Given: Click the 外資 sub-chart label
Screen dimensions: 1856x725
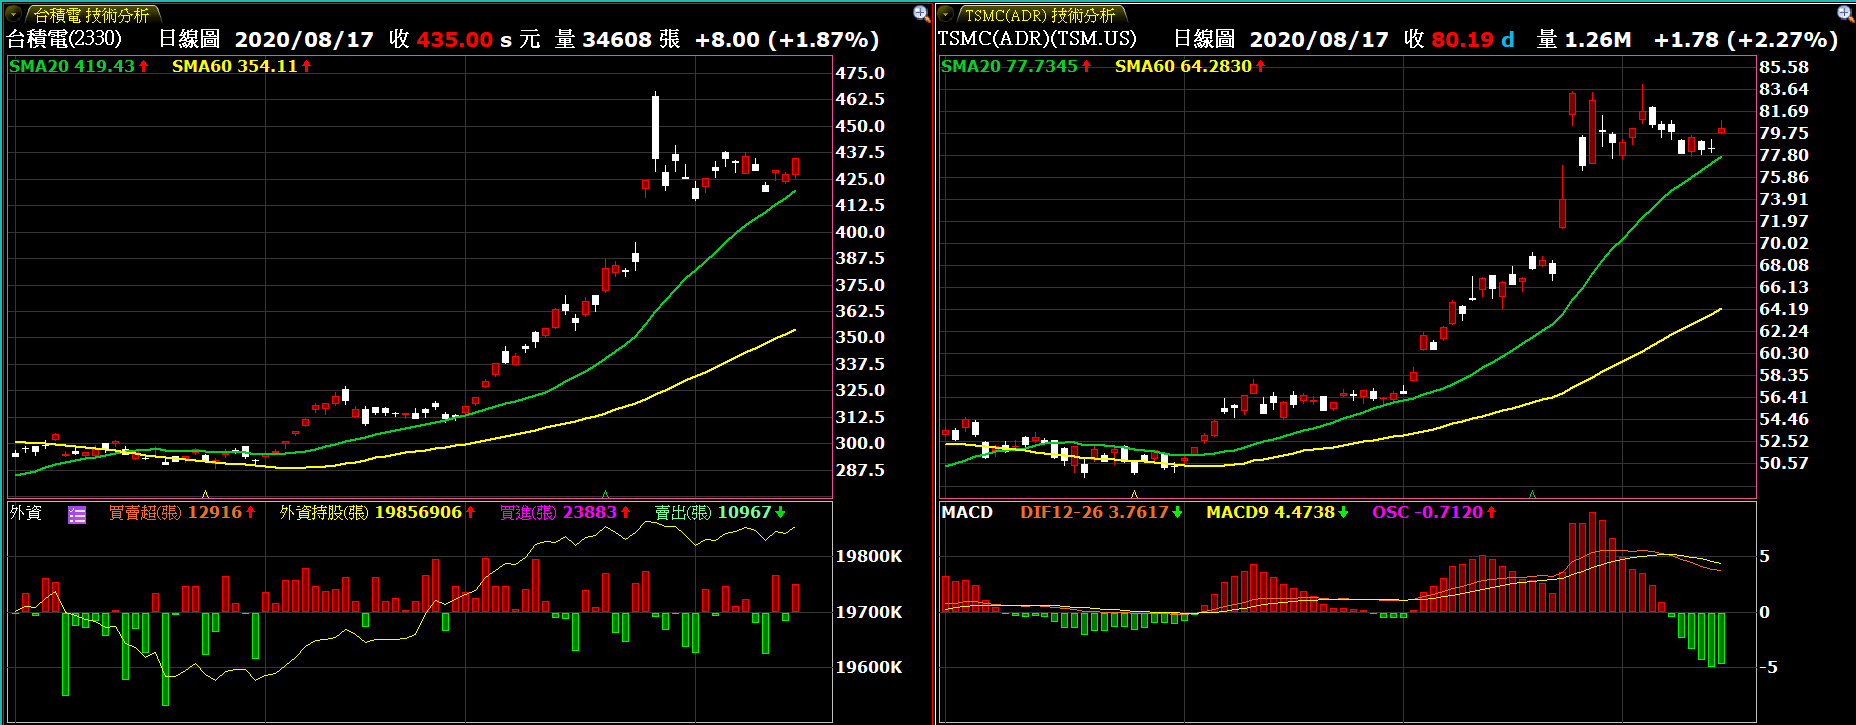Looking at the screenshot, I should (26, 513).
